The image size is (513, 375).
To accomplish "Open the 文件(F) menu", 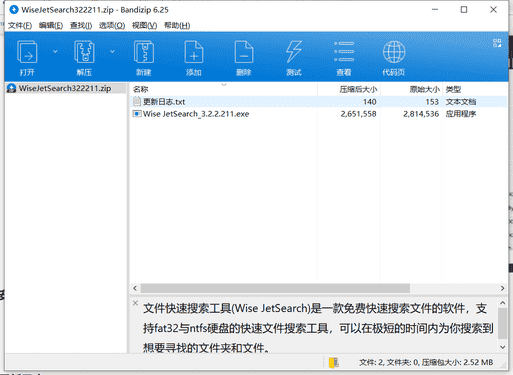I will (20, 25).
